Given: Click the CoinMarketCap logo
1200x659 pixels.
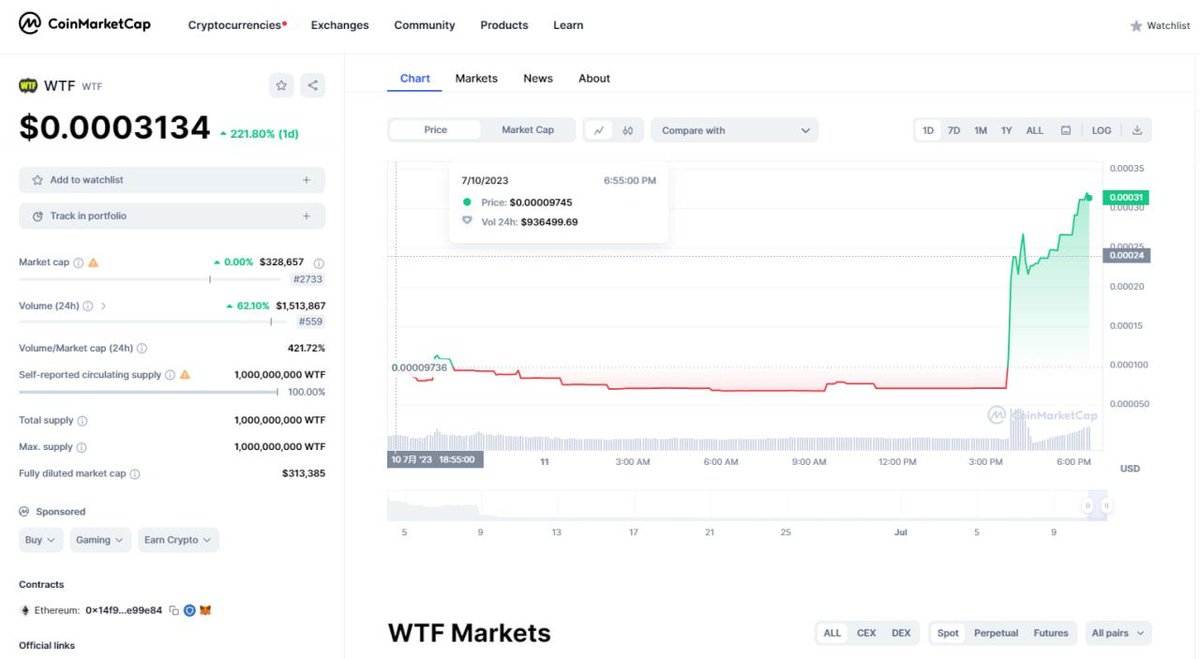Looking at the screenshot, I should click(x=85, y=24).
